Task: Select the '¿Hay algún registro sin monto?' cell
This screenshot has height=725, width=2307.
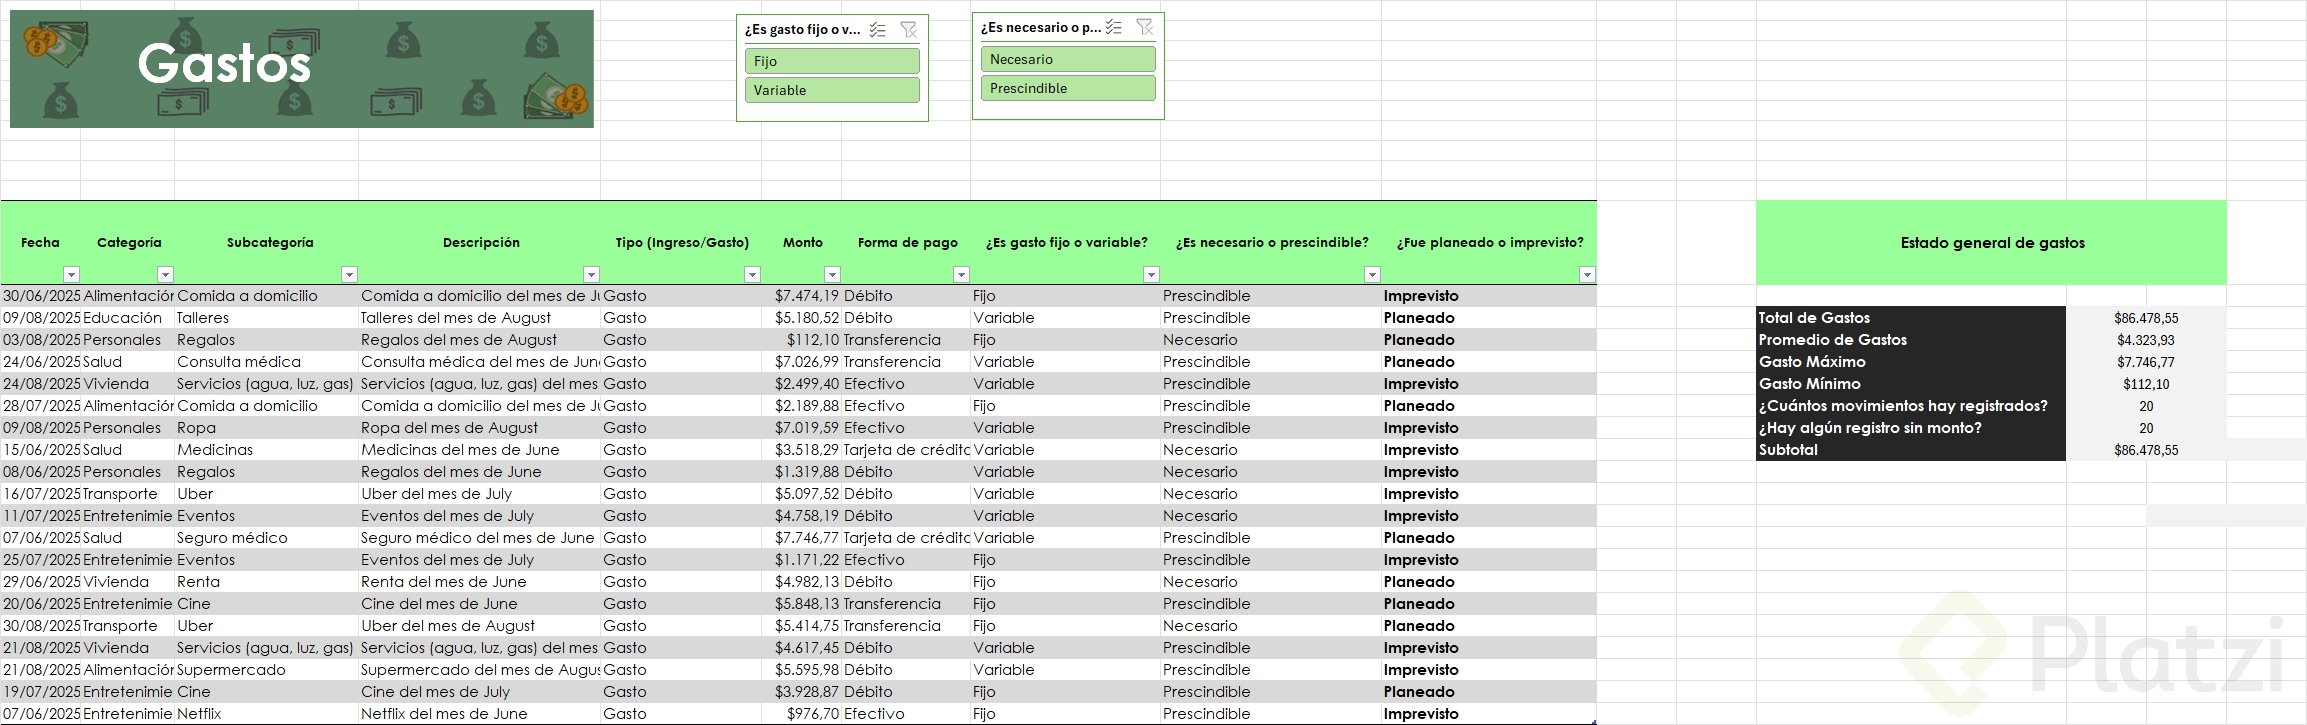Action: pyautogui.click(x=1911, y=428)
